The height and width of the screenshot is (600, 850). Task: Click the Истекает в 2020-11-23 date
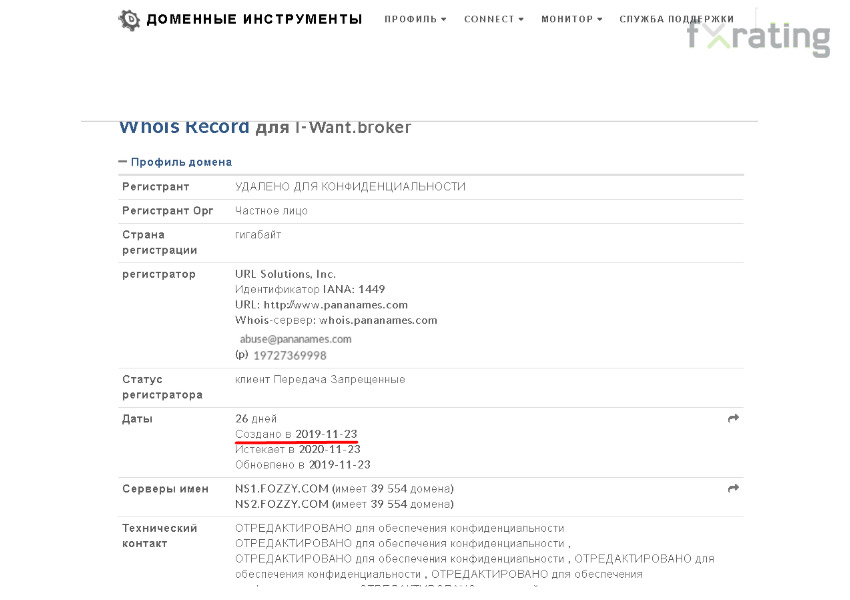tap(298, 449)
